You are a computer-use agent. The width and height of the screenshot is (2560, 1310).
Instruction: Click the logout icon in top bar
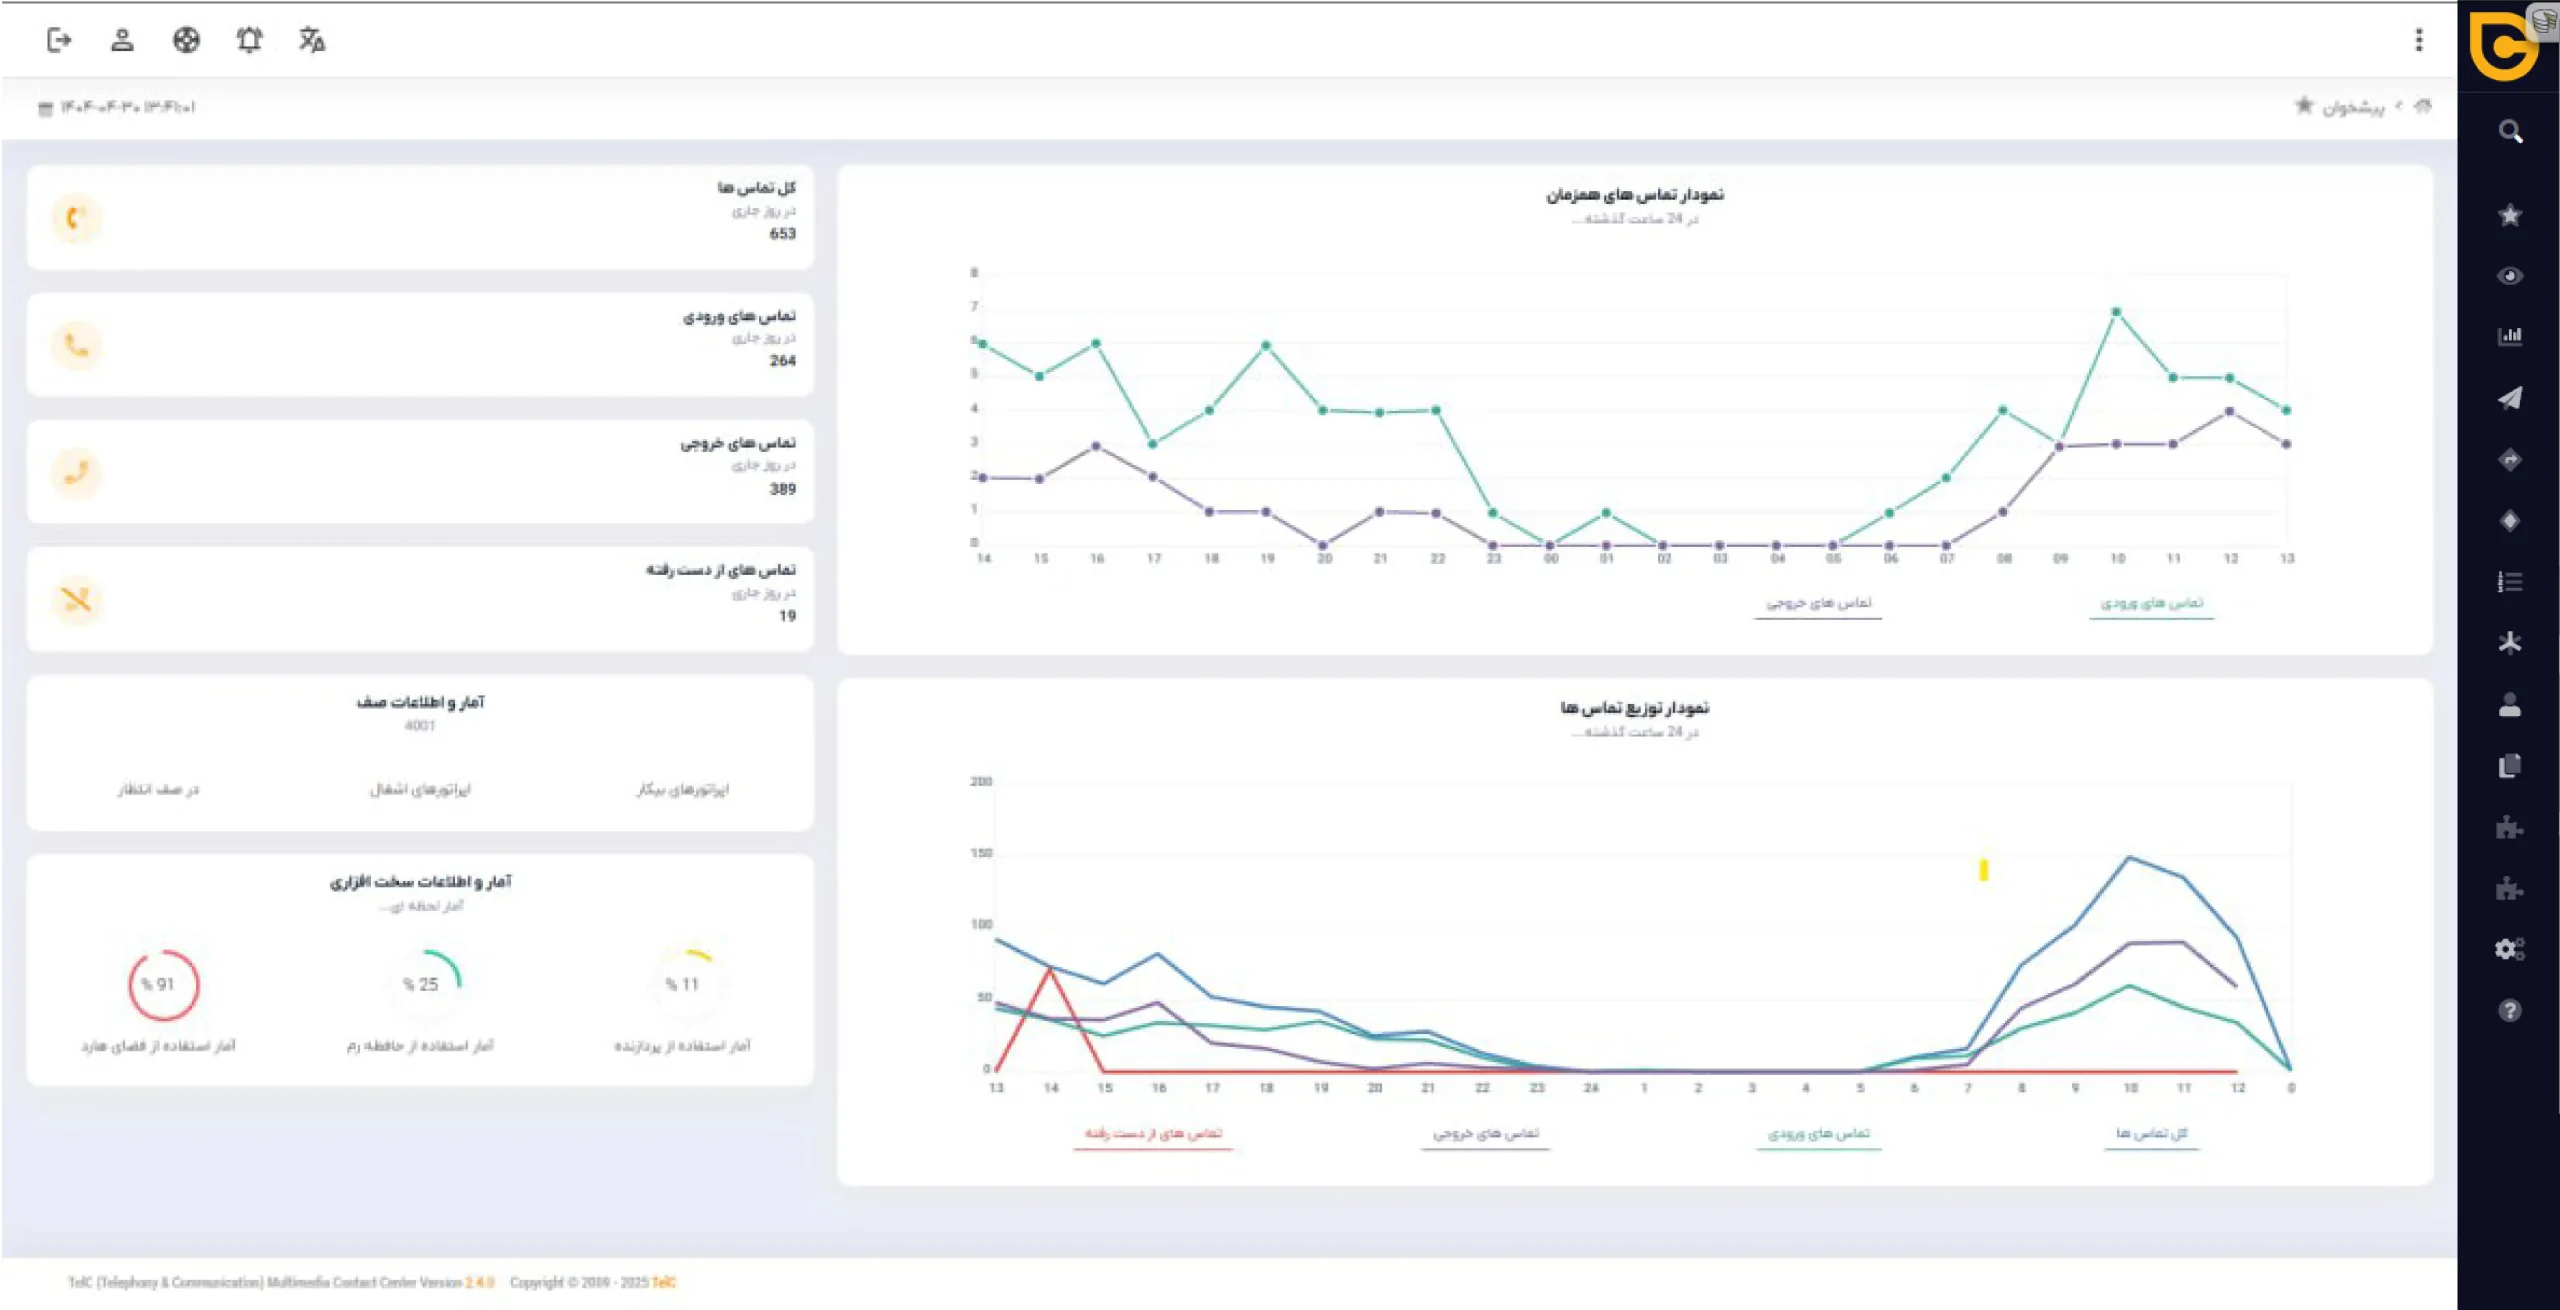tap(59, 40)
